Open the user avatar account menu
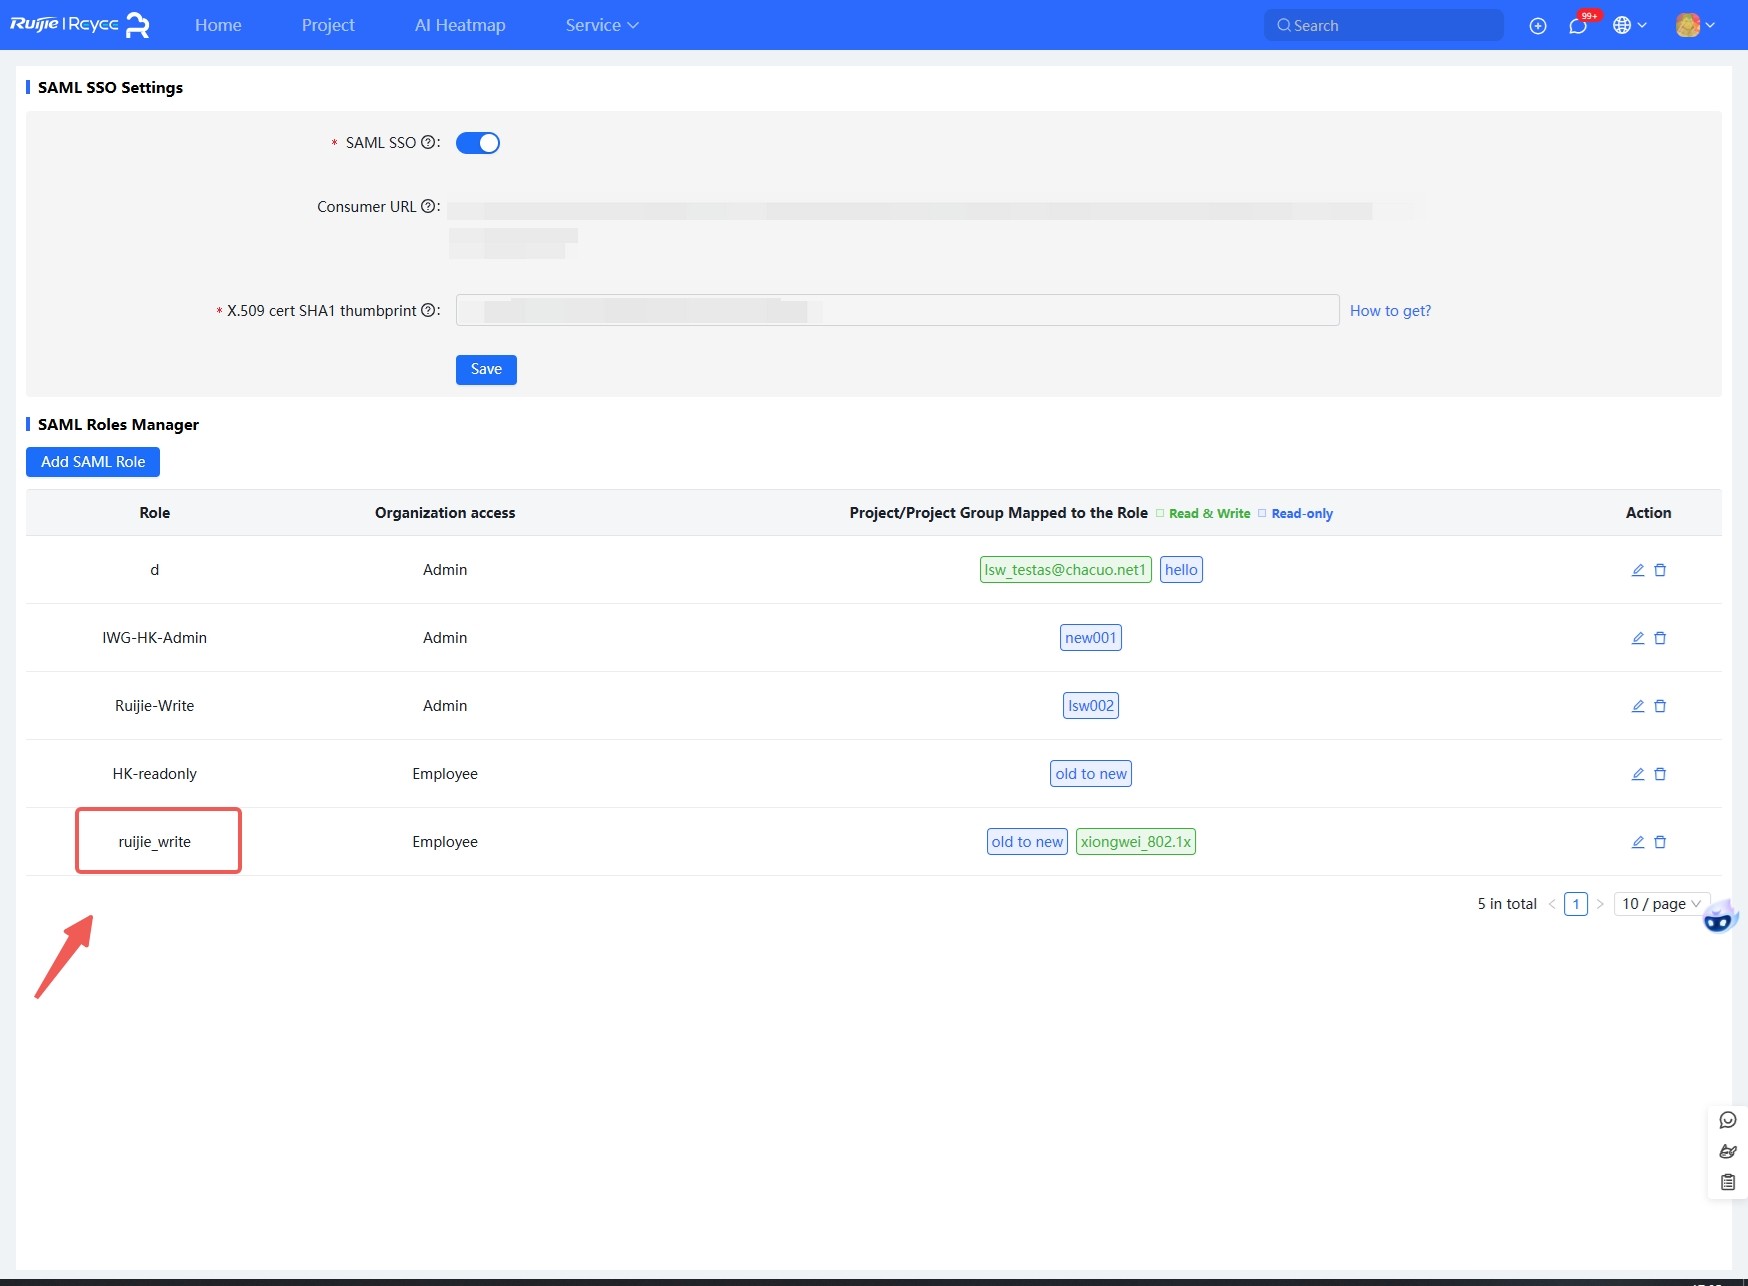 click(1695, 25)
